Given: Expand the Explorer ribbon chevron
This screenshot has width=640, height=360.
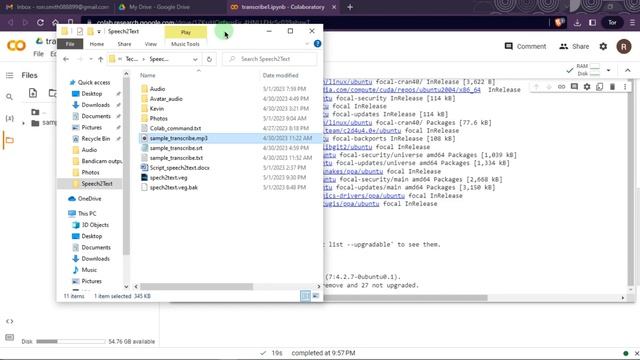Looking at the screenshot, I should [x=307, y=44].
